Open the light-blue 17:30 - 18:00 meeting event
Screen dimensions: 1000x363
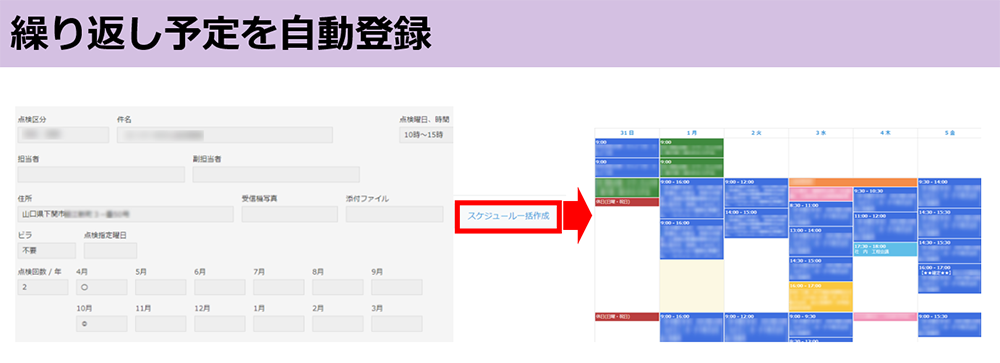pos(885,249)
